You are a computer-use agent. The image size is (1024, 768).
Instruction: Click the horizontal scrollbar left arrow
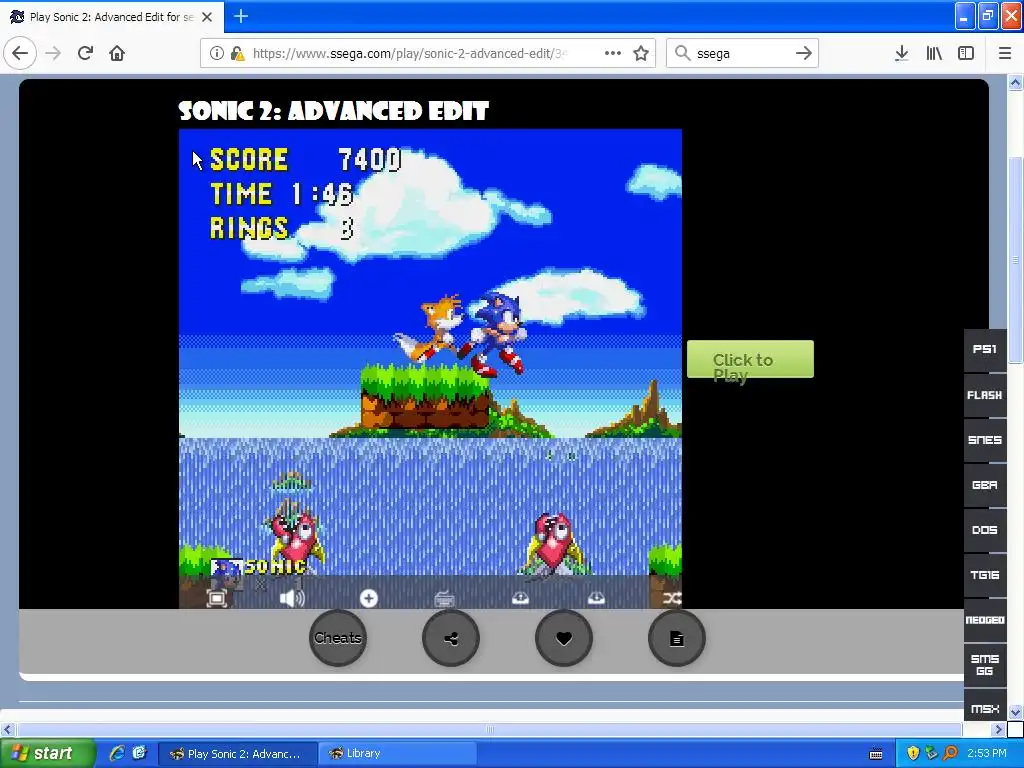(x=8, y=729)
